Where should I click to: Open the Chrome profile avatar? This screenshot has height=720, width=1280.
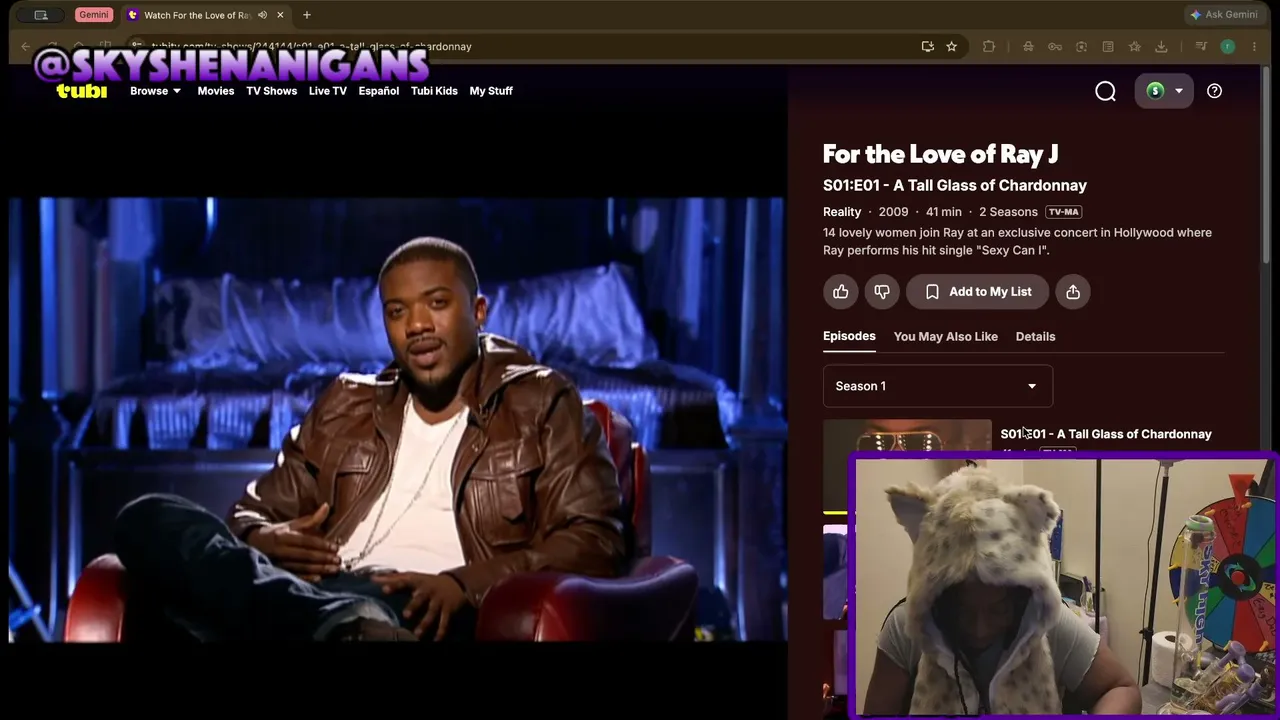(x=1228, y=46)
